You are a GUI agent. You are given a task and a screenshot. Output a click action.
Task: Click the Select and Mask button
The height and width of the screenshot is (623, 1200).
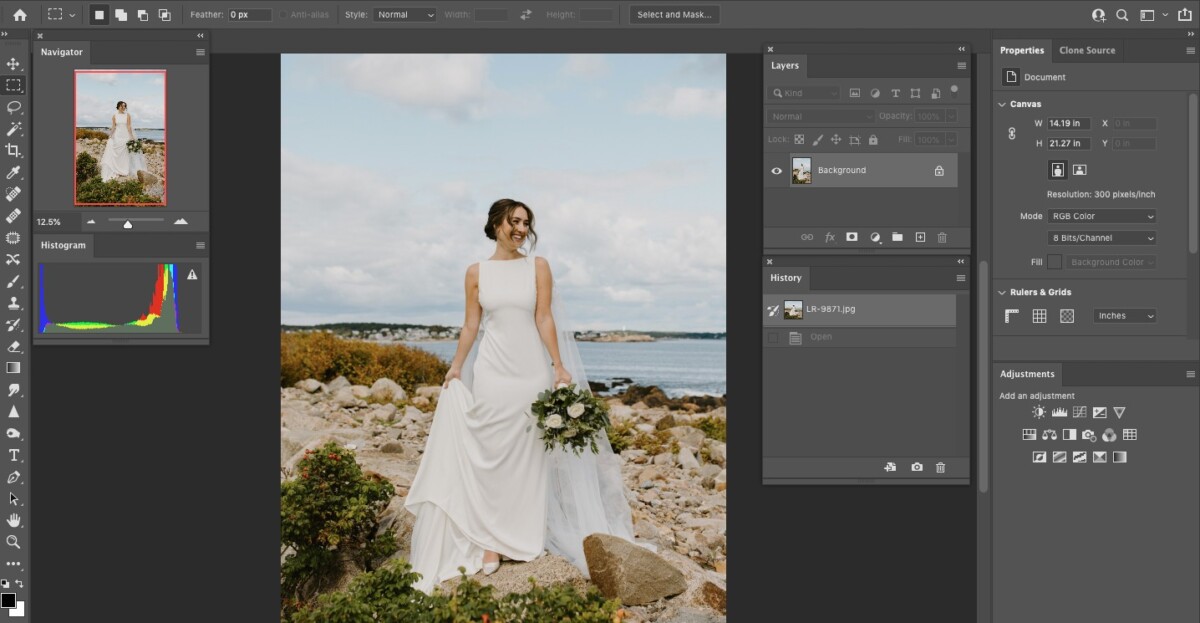(x=673, y=15)
